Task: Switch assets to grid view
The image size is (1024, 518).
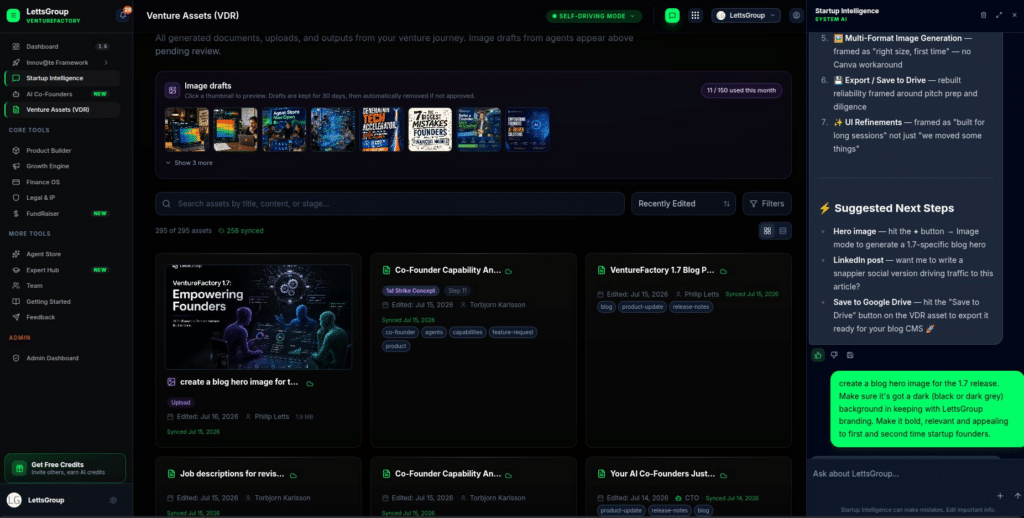Action: coord(767,231)
